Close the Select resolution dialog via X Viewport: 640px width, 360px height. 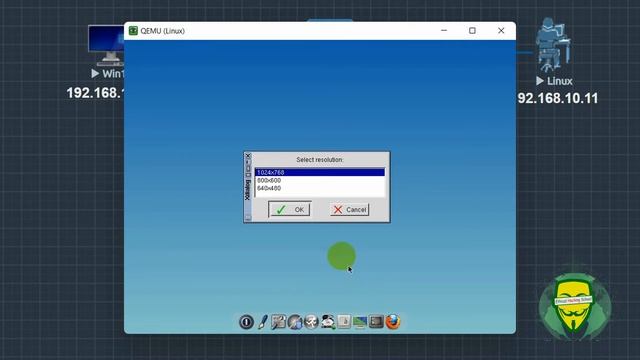[x=248, y=156]
